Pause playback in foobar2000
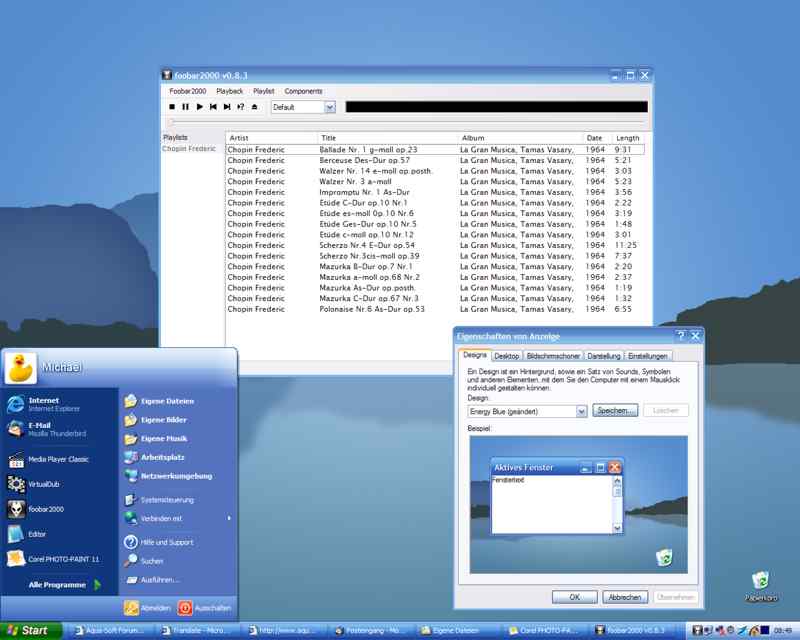Viewport: 800px width, 640px height. 186,107
